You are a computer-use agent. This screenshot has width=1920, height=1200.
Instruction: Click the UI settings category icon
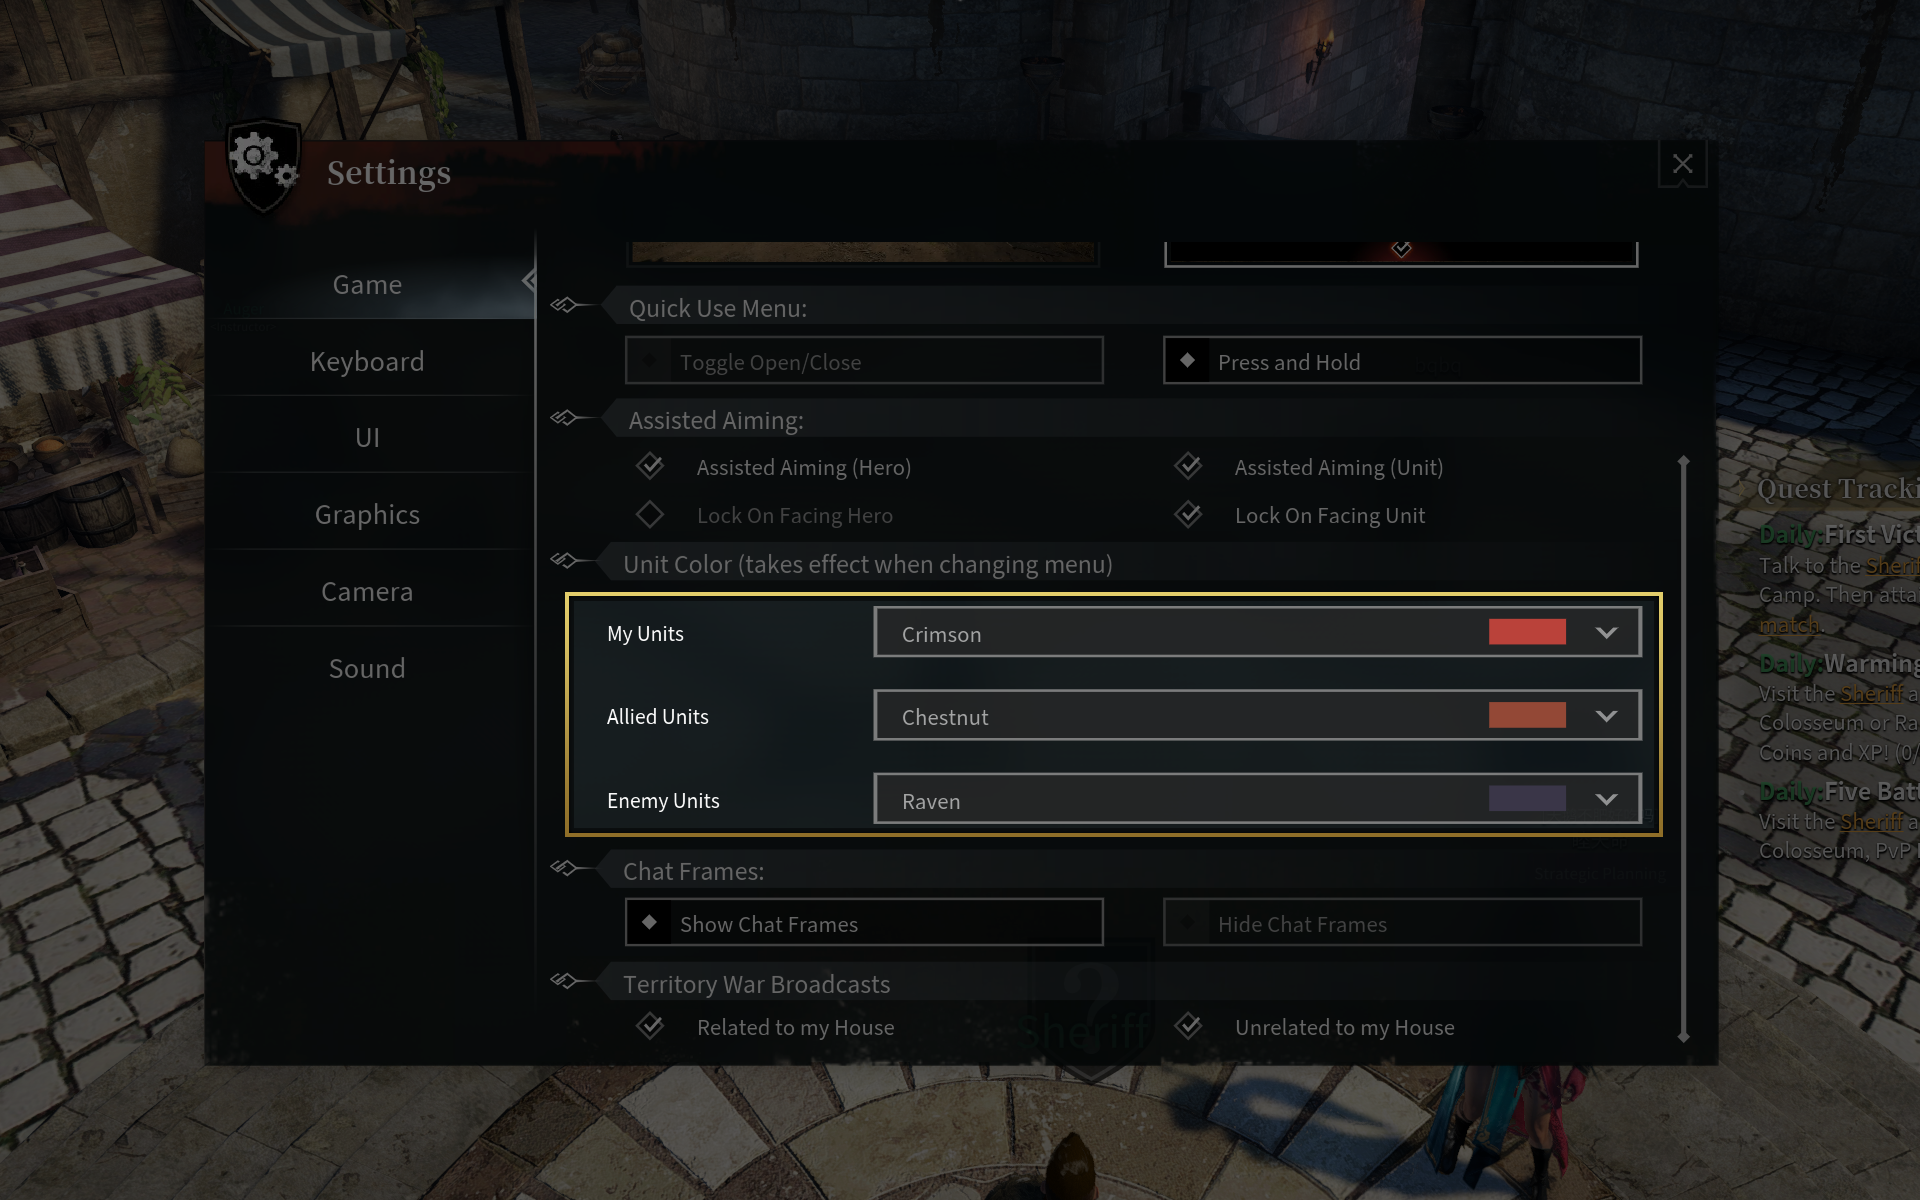pos(365,438)
